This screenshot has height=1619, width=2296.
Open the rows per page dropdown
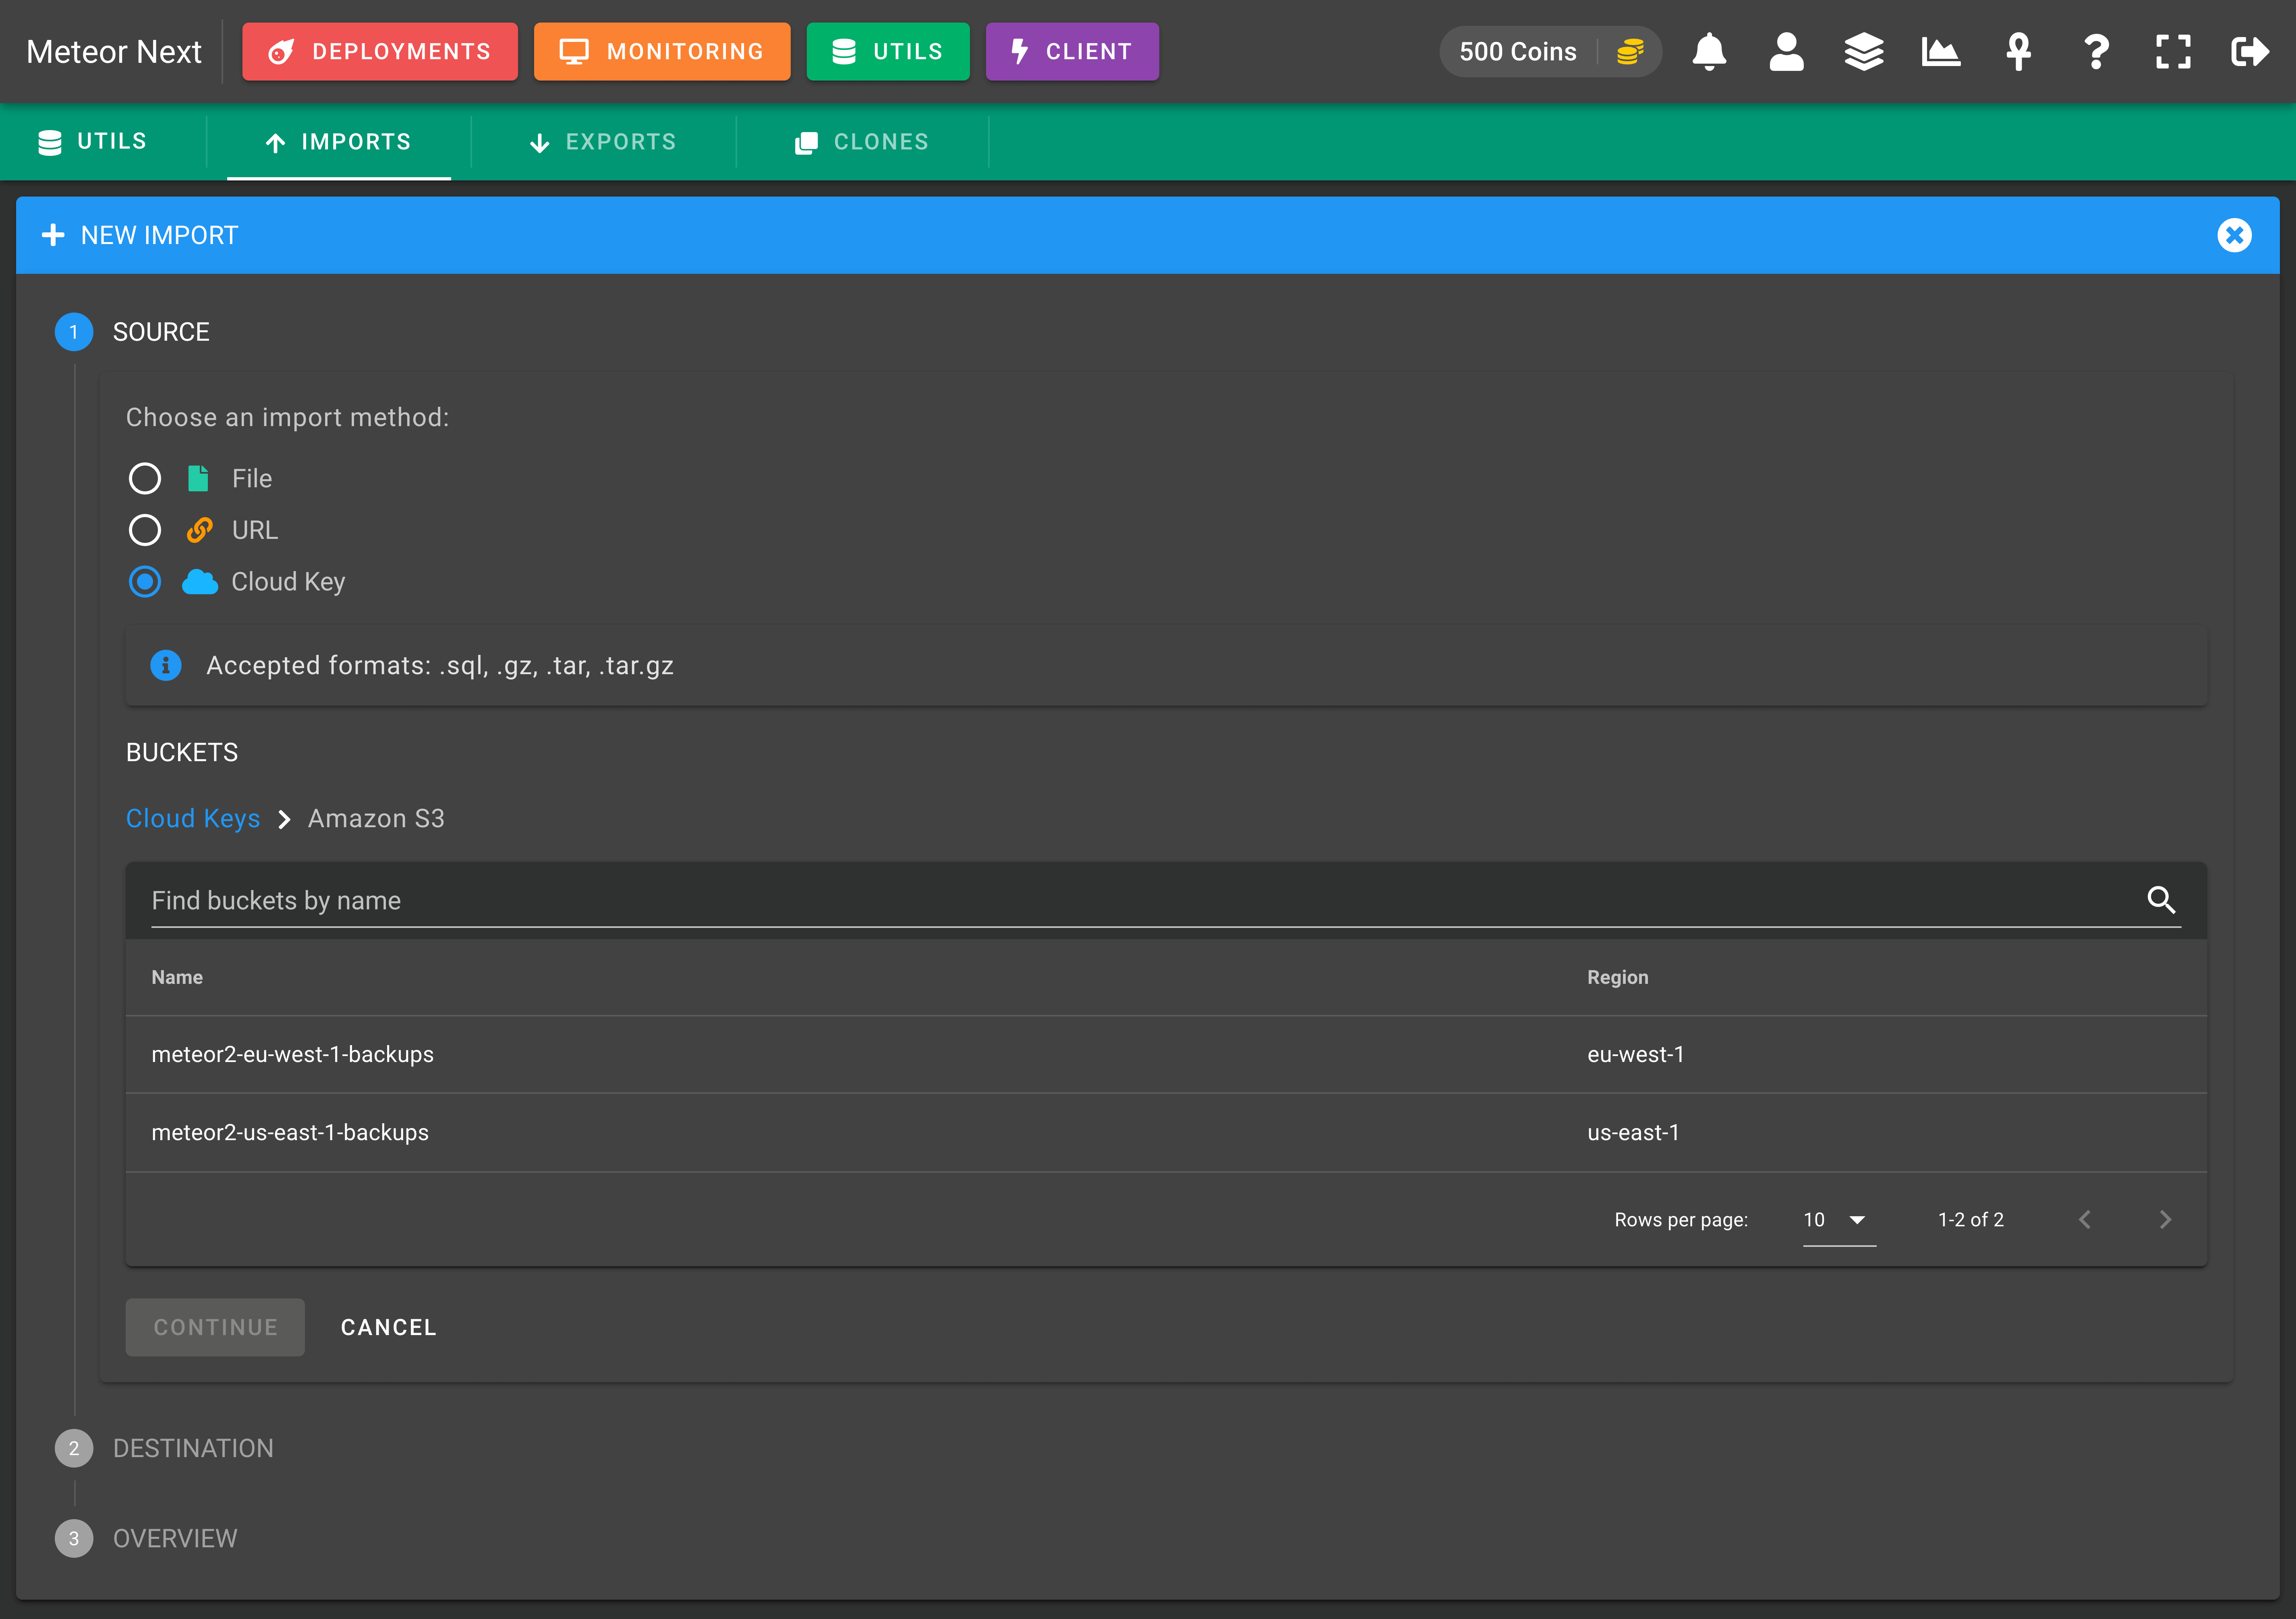[1838, 1219]
